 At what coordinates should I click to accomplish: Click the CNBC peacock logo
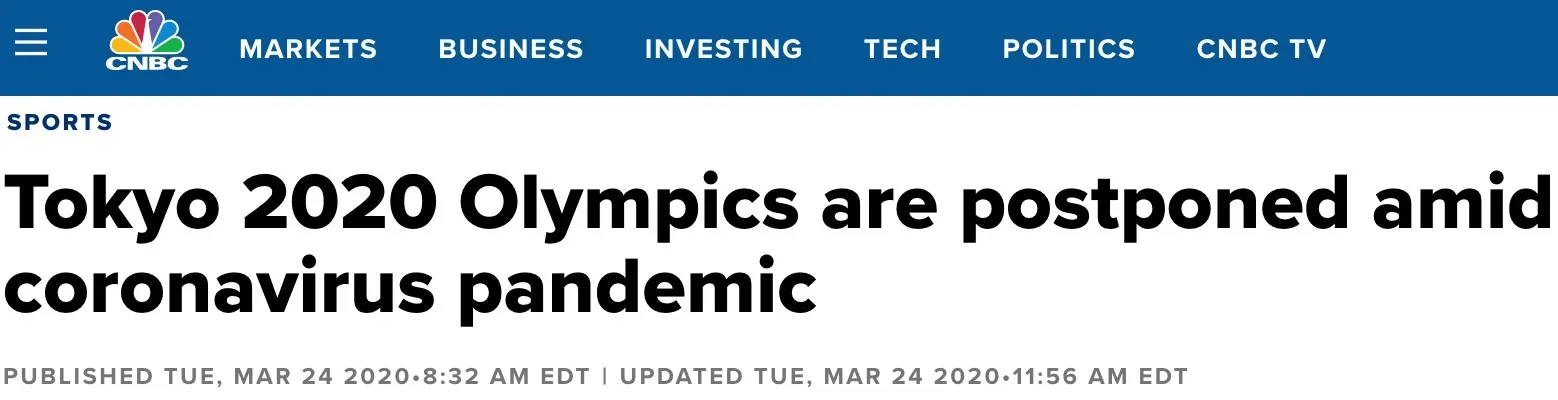coord(148,34)
